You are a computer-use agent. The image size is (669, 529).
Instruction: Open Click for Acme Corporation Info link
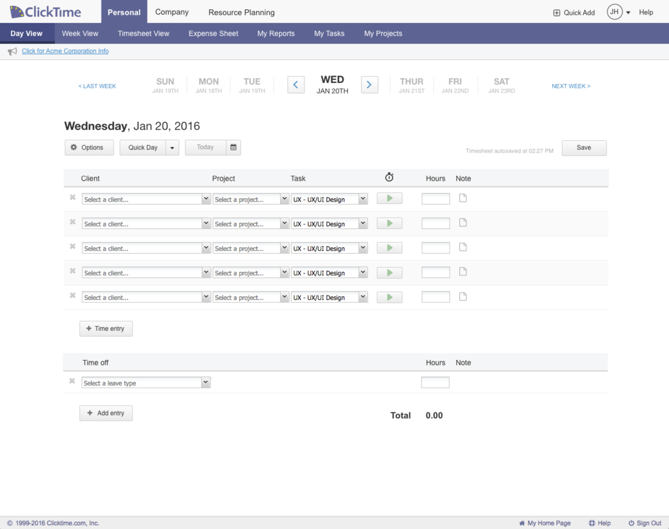(x=65, y=51)
